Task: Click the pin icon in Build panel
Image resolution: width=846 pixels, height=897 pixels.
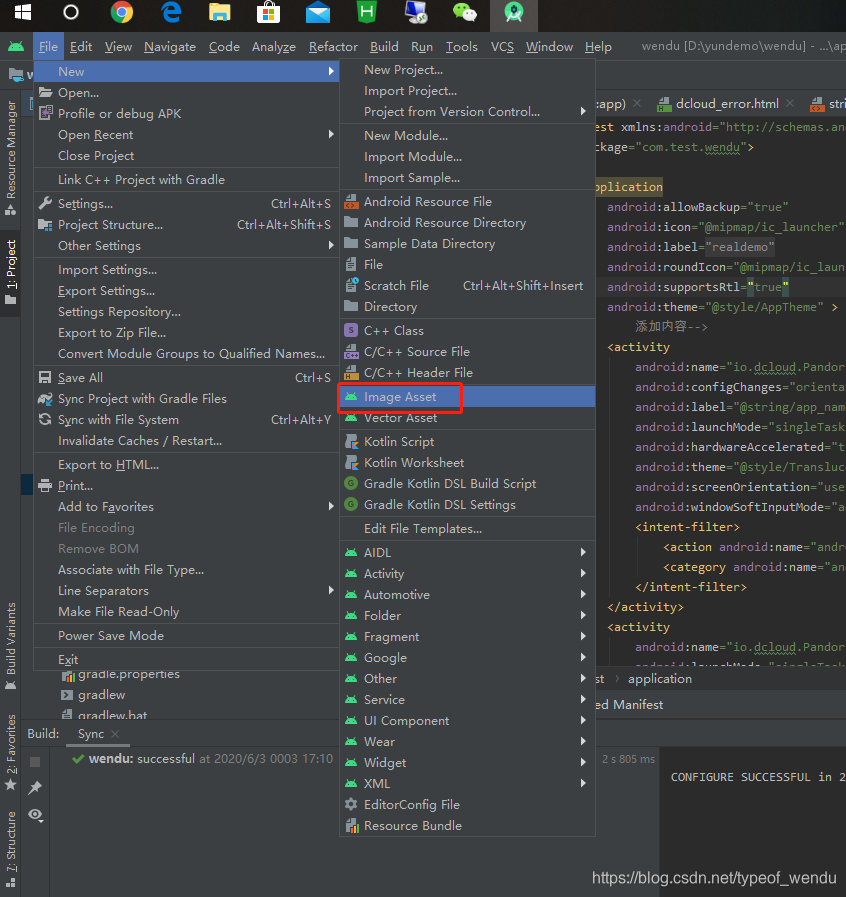Action: [x=35, y=788]
